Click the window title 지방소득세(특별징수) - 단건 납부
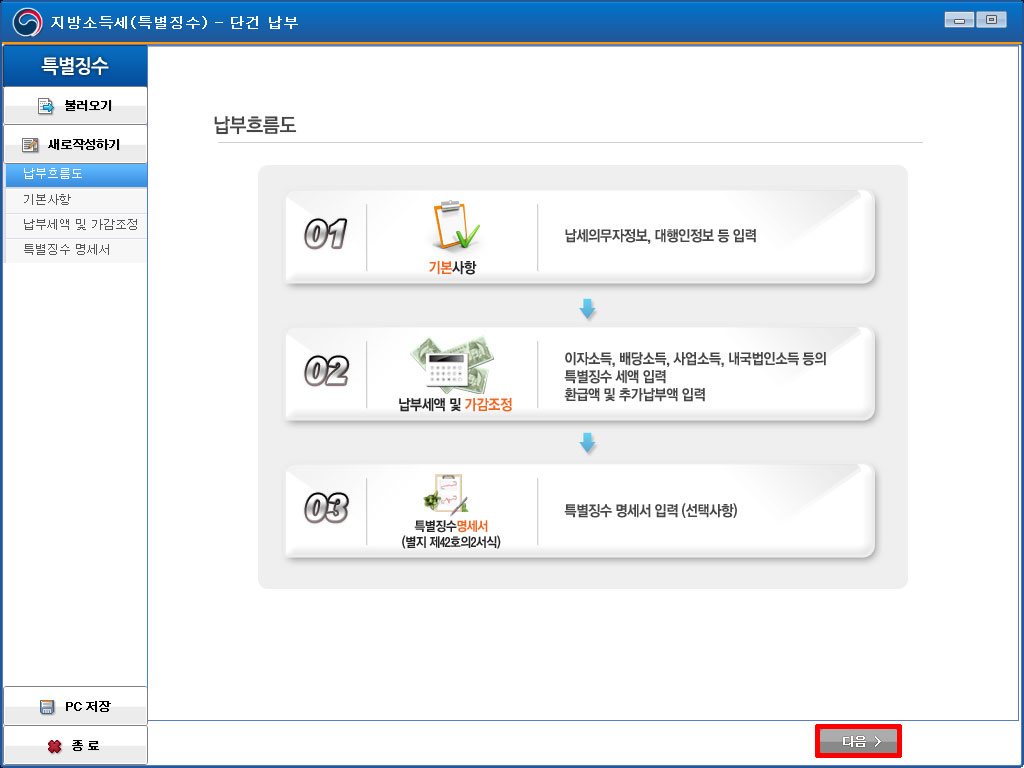This screenshot has width=1024, height=768. [174, 22]
